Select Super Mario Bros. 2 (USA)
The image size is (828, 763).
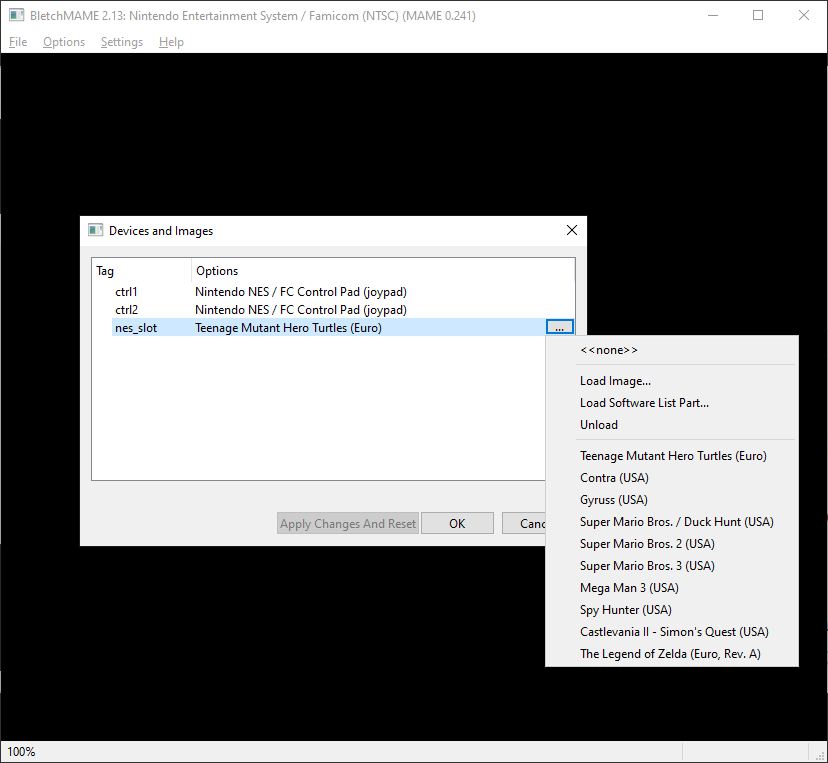pyautogui.click(x=672, y=544)
